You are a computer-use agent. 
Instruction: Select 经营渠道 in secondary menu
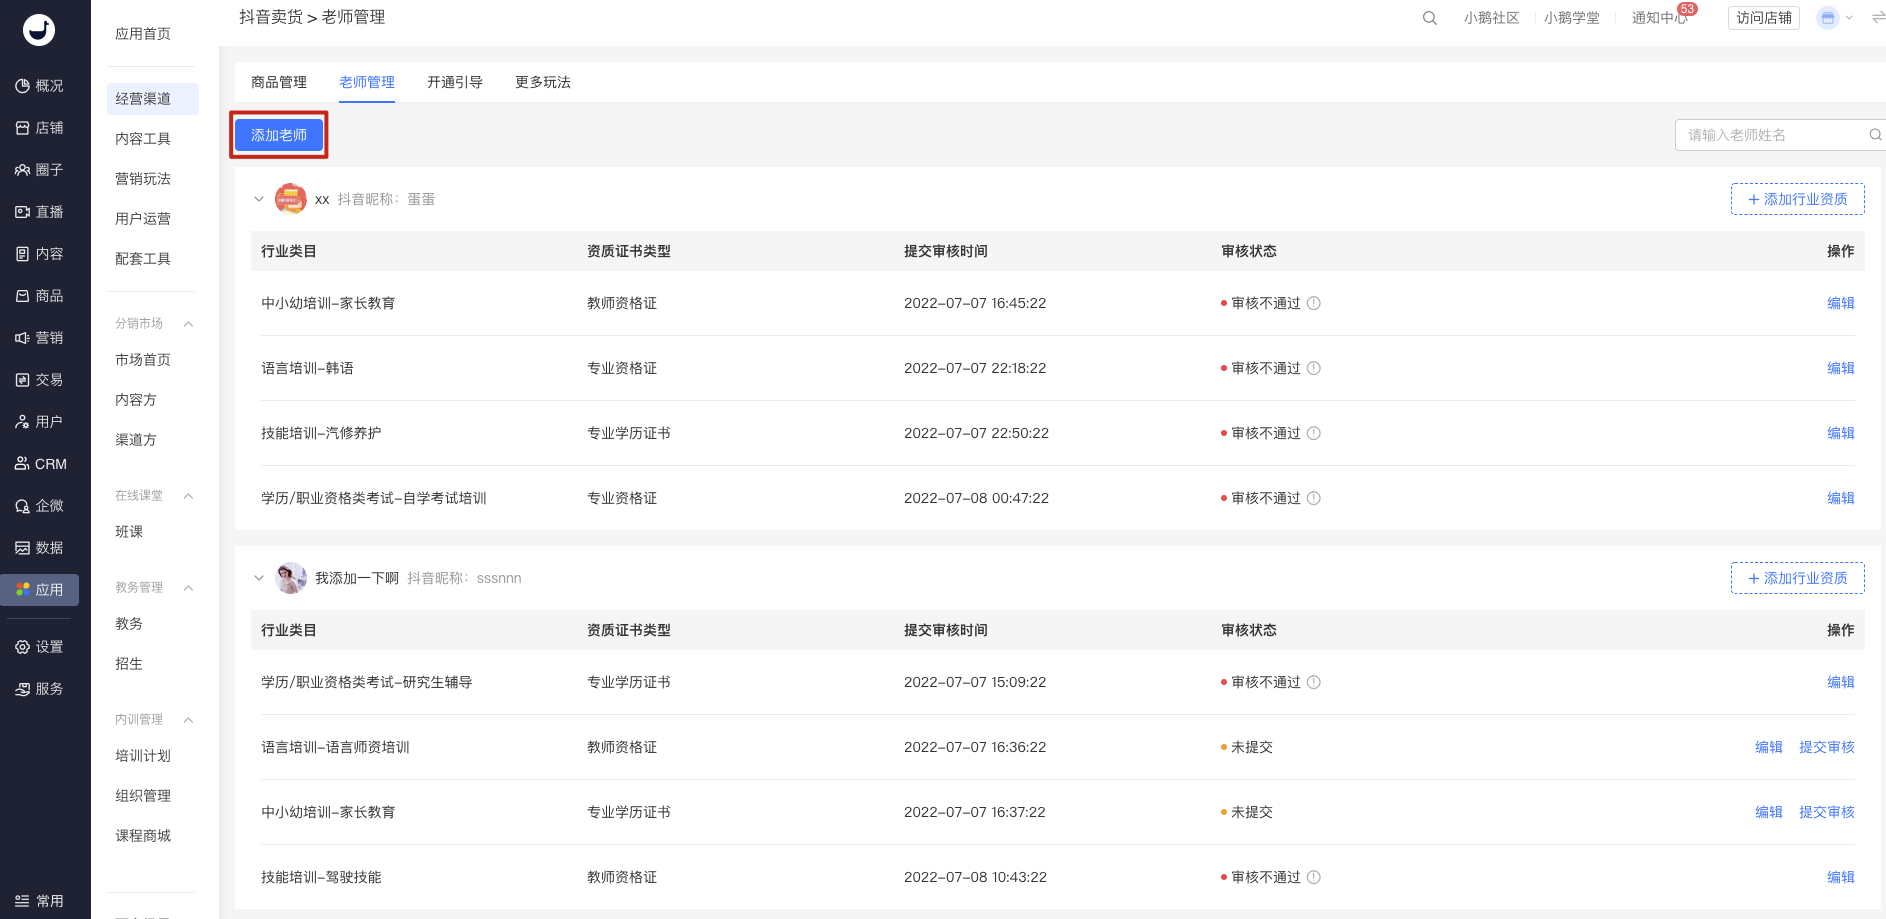tap(152, 99)
